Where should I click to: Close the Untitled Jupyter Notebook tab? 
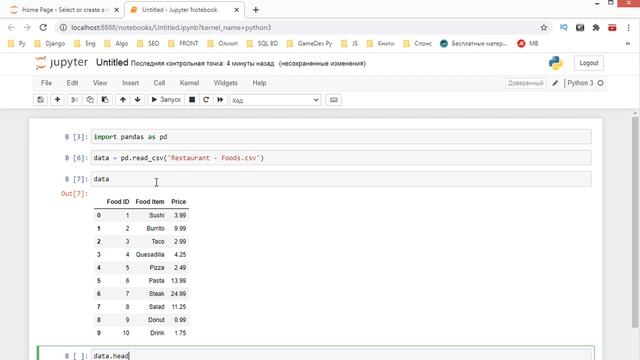tap(236, 10)
